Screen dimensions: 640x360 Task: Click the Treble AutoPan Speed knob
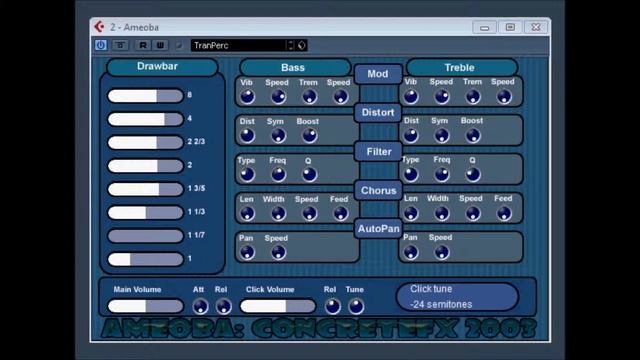pos(442,252)
